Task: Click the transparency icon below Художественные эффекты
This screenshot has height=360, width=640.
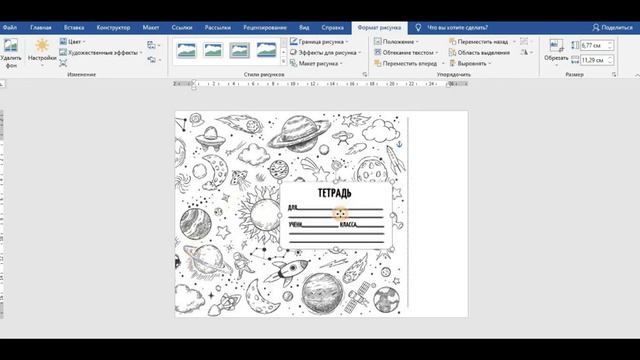Action: point(63,63)
